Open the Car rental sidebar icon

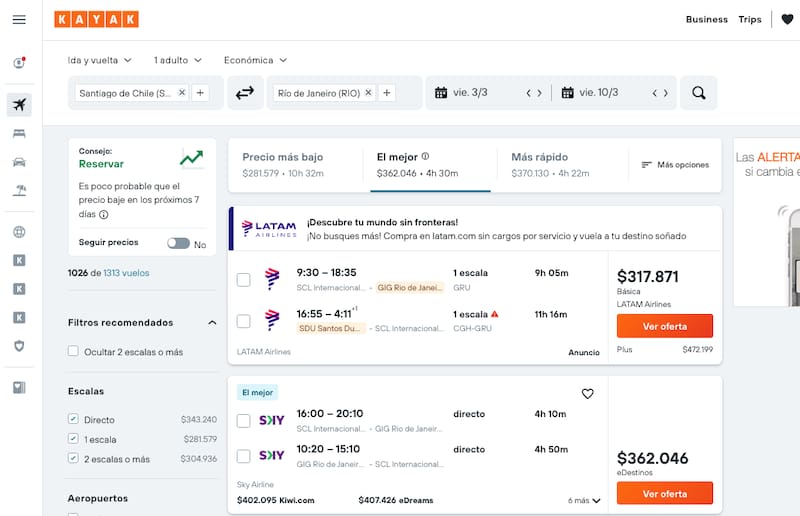click(19, 162)
